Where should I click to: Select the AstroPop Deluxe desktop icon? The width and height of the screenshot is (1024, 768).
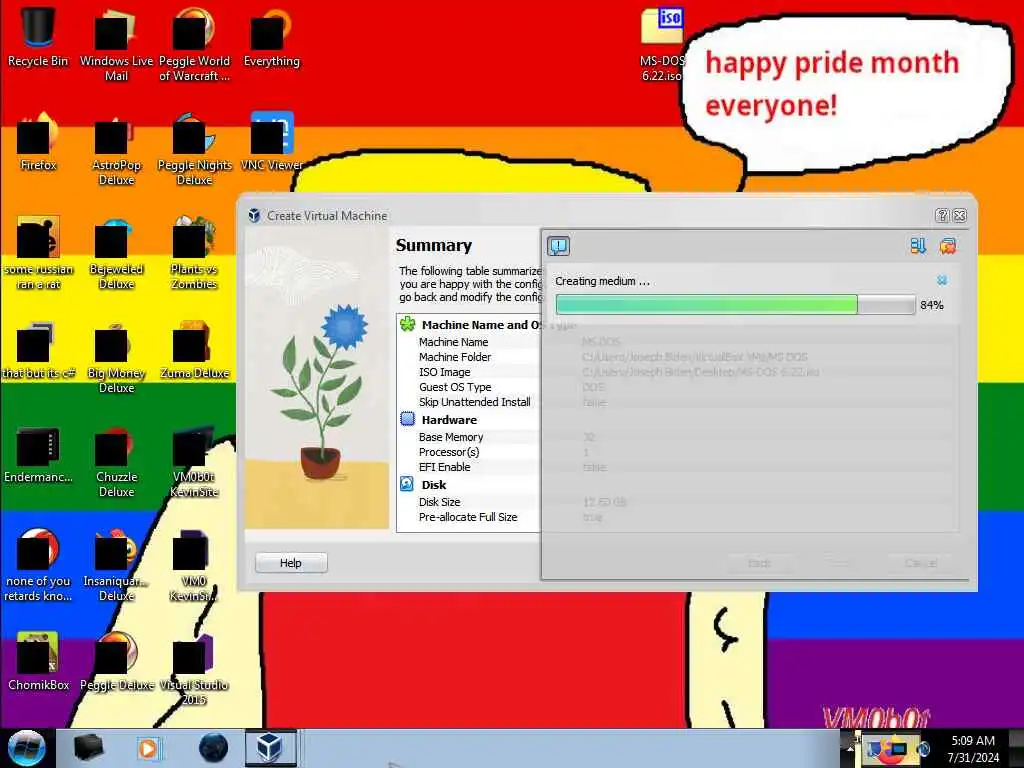coord(116,150)
